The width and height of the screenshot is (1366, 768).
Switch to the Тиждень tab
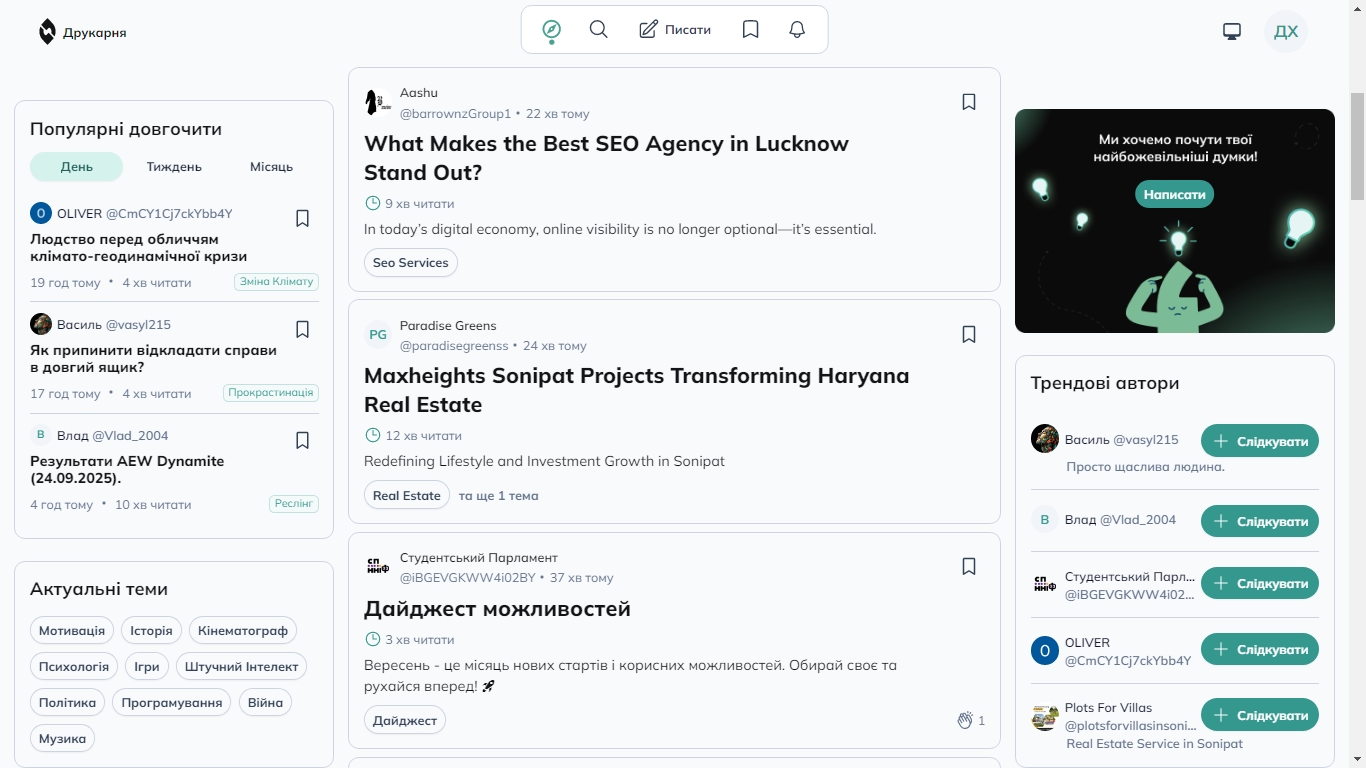click(174, 167)
